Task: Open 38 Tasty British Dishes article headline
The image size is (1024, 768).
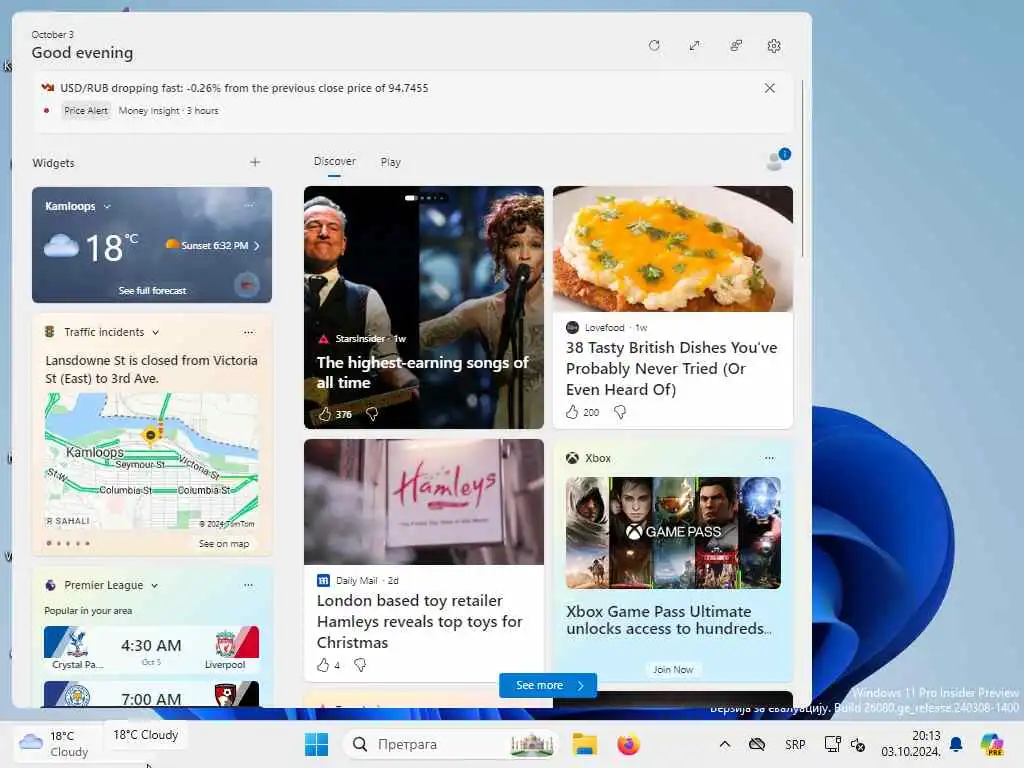Action: coord(672,368)
